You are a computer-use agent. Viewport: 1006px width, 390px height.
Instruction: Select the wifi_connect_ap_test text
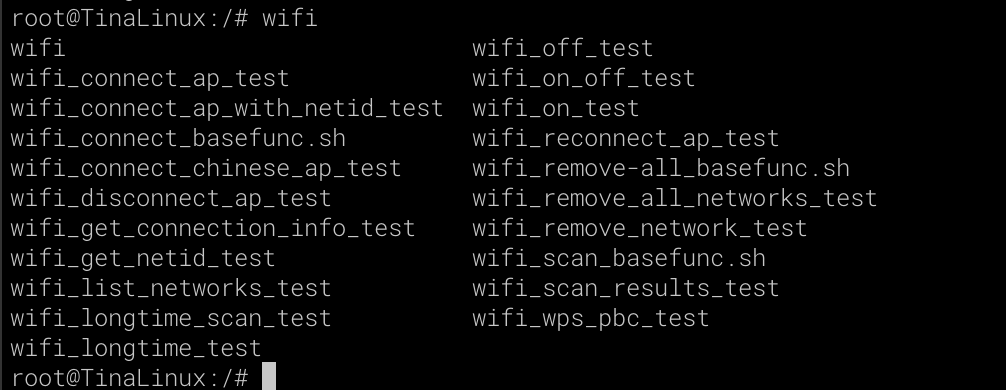pos(150,78)
